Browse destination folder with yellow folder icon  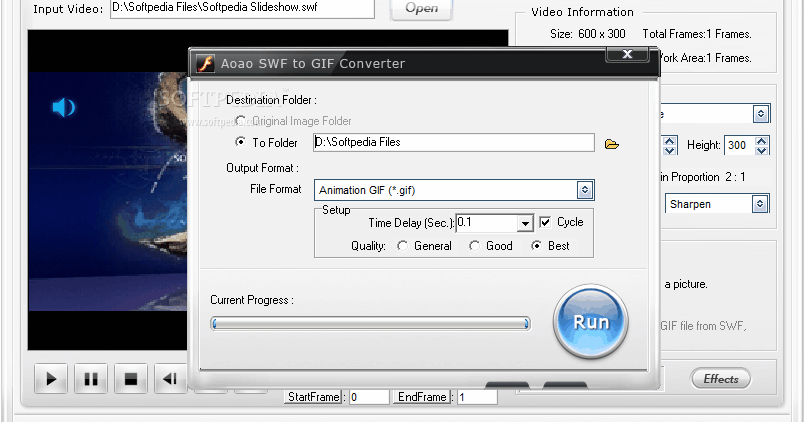[611, 145]
